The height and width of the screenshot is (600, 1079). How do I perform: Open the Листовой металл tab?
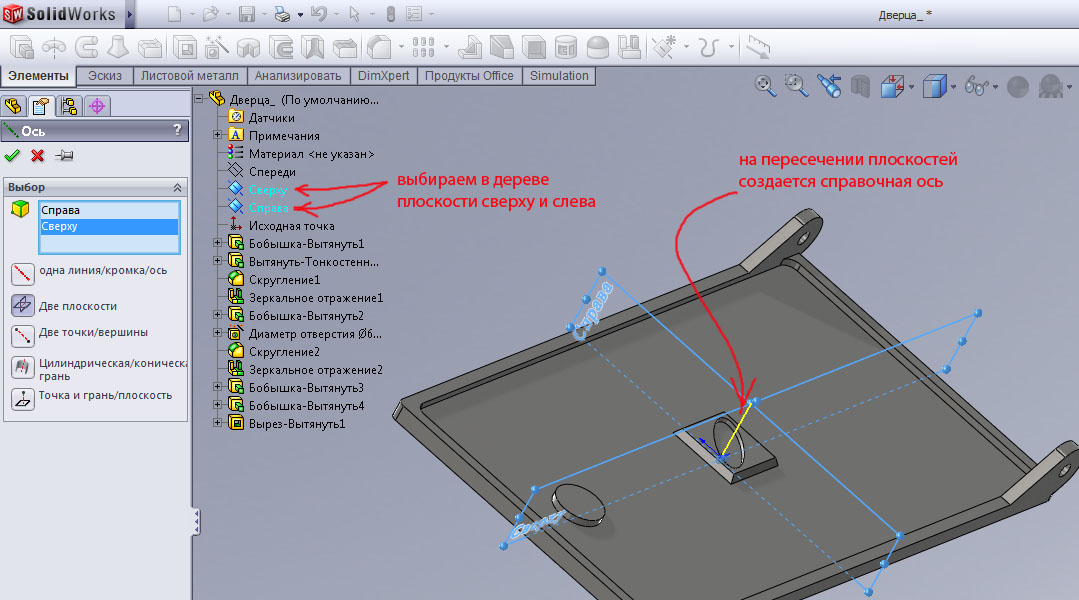click(190, 76)
